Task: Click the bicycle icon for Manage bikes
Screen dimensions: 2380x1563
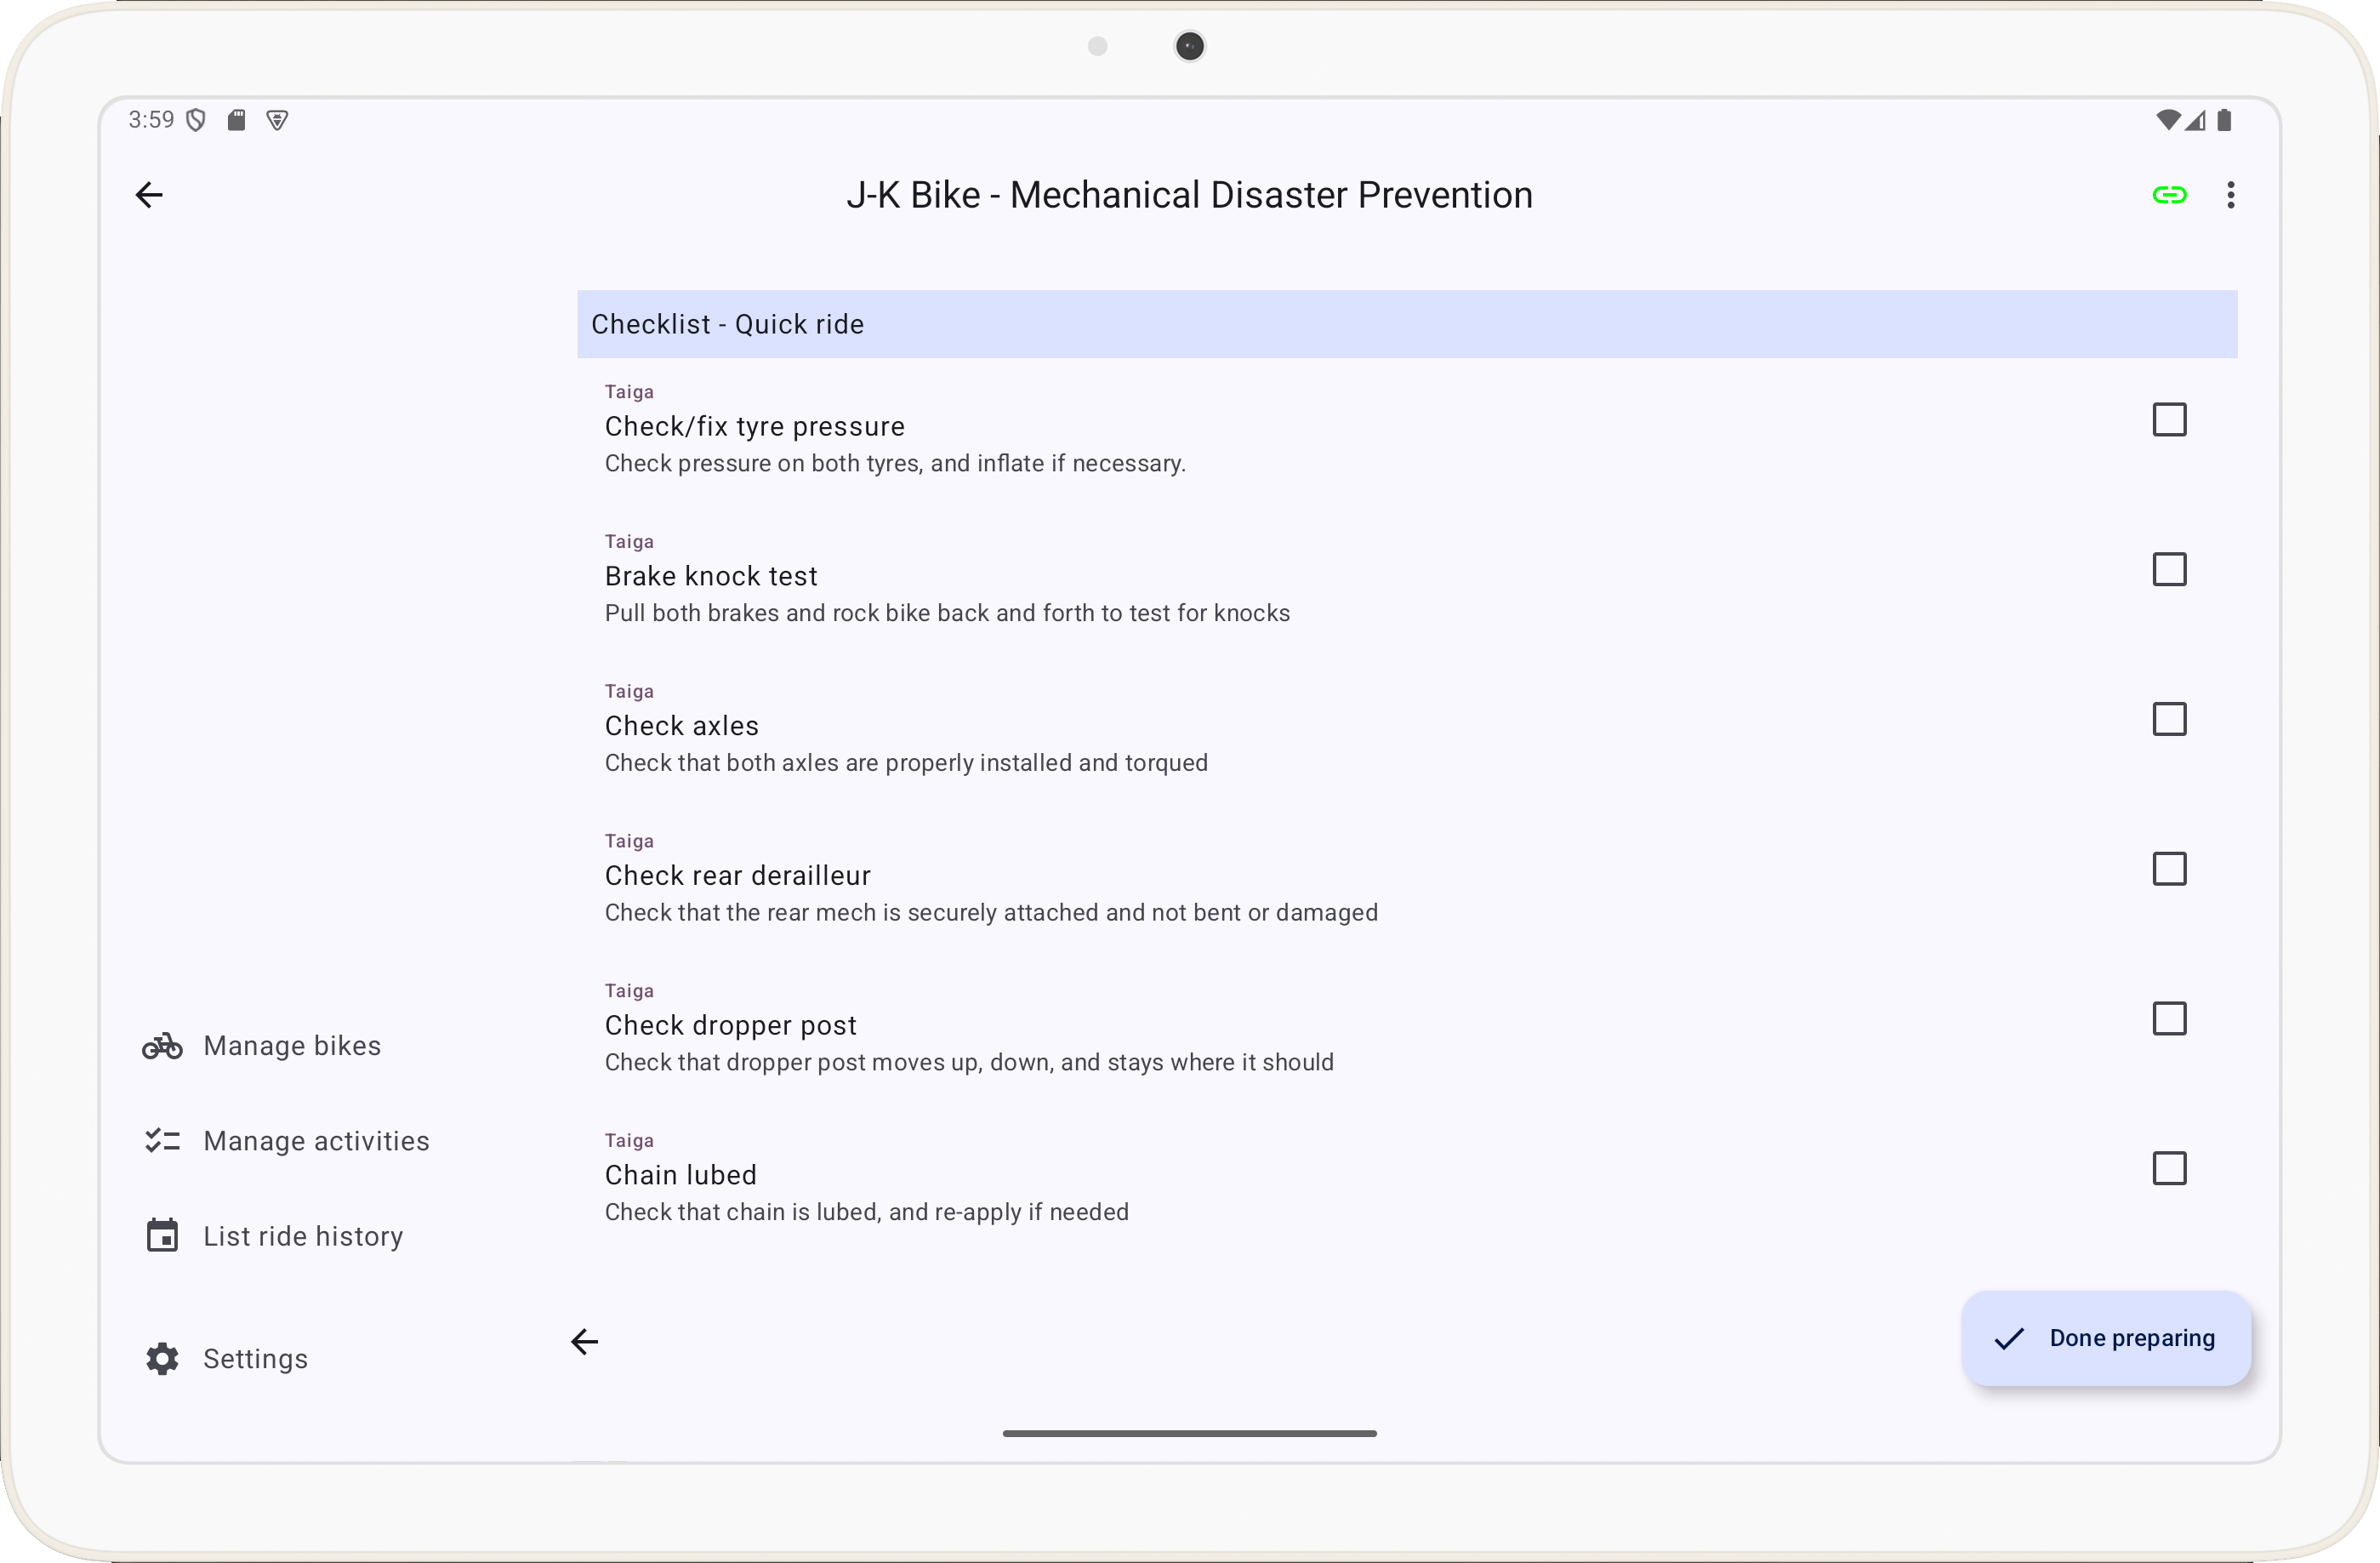Action: 162,1046
